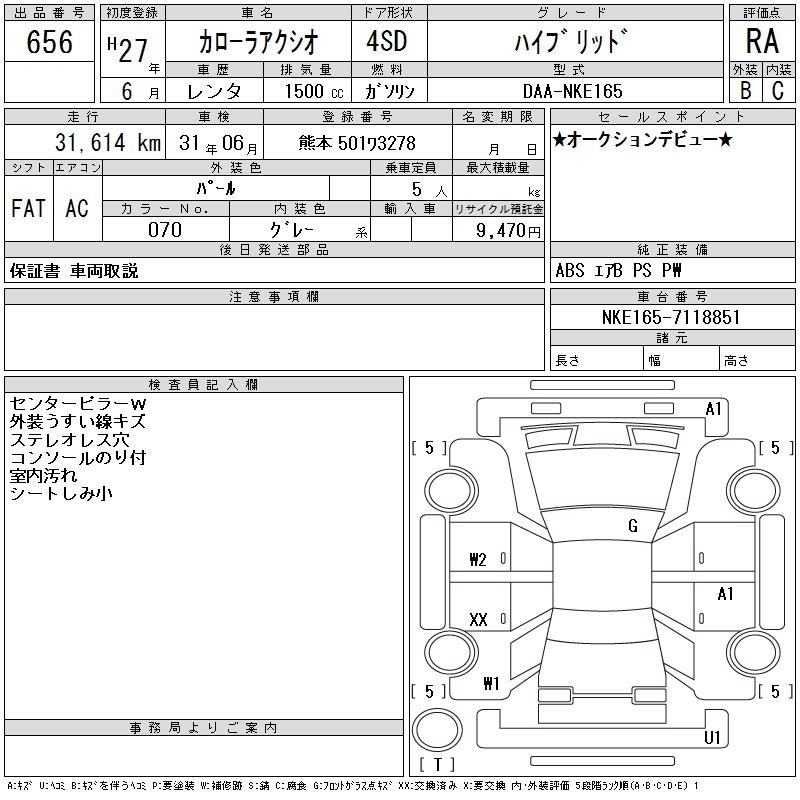Click the W1 mark on the diagram
The height and width of the screenshot is (800, 800).
pyautogui.click(x=491, y=683)
